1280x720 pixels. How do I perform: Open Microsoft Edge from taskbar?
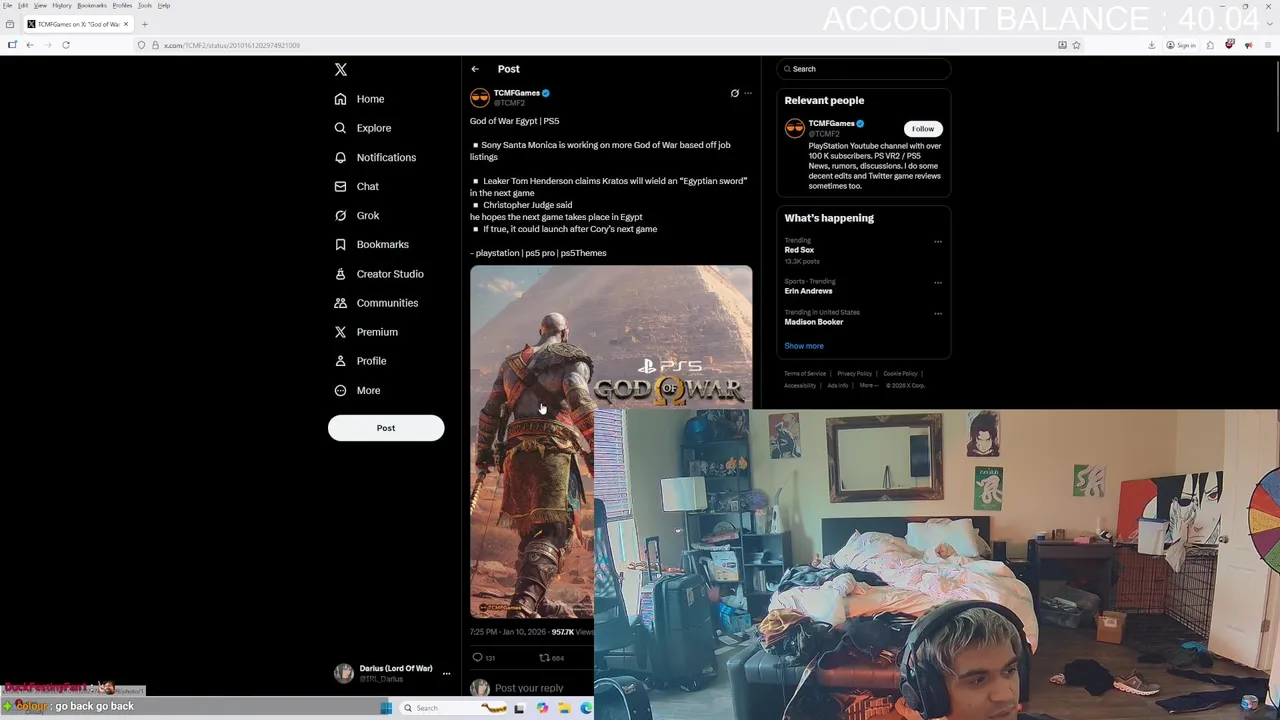coord(586,708)
